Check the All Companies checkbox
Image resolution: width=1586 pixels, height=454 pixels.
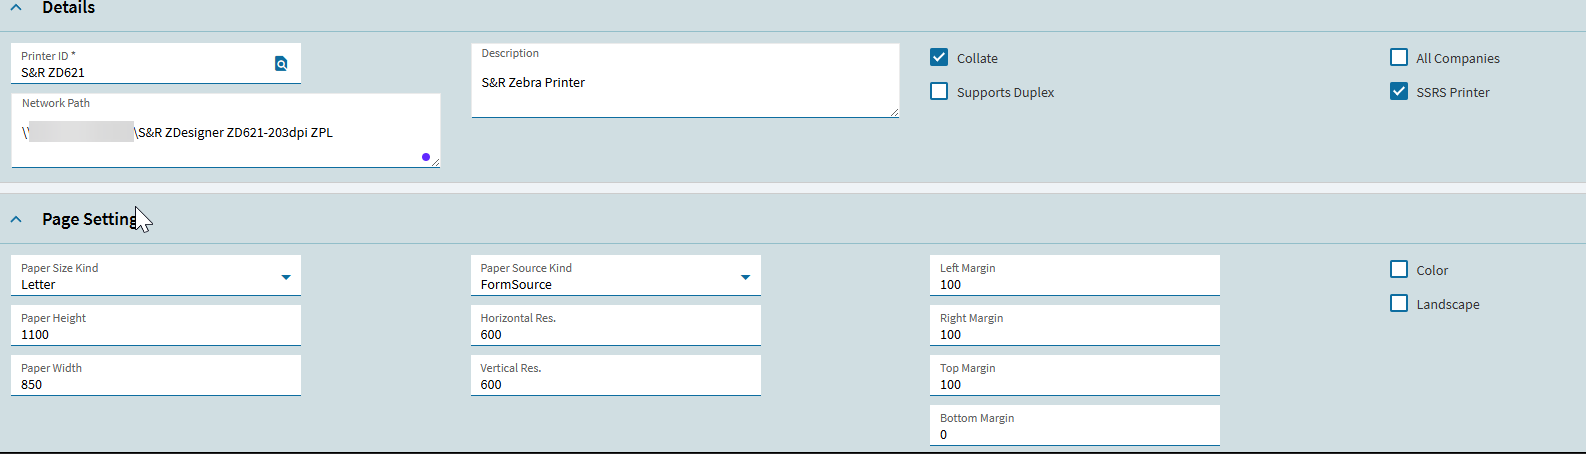coord(1399,58)
